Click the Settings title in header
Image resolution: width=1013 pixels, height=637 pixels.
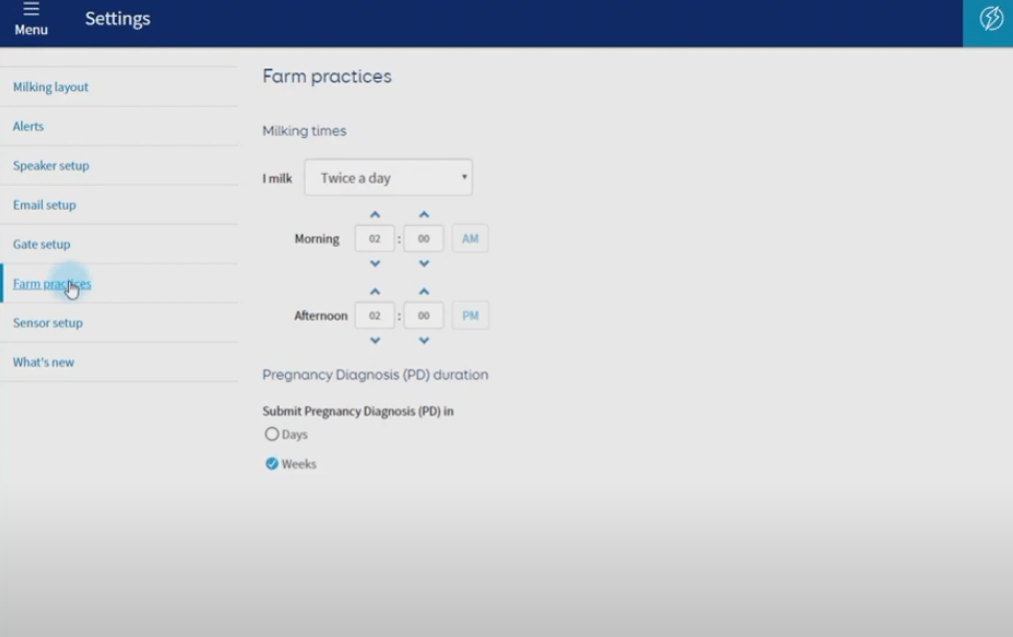click(x=118, y=19)
